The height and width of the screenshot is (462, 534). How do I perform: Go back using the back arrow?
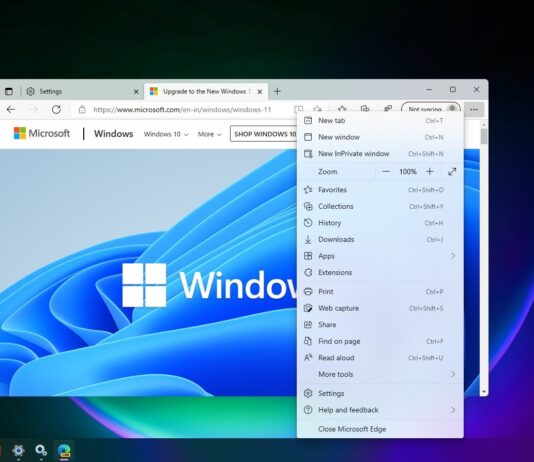coord(11,109)
